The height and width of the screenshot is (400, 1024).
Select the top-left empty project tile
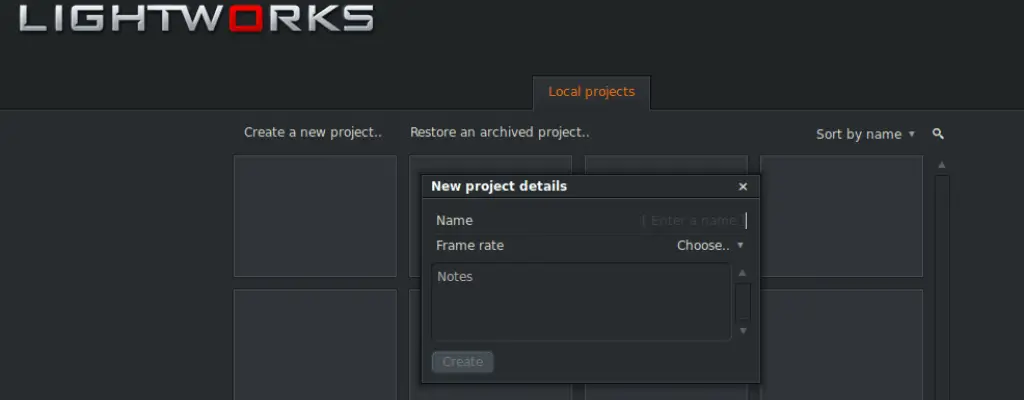click(x=315, y=216)
